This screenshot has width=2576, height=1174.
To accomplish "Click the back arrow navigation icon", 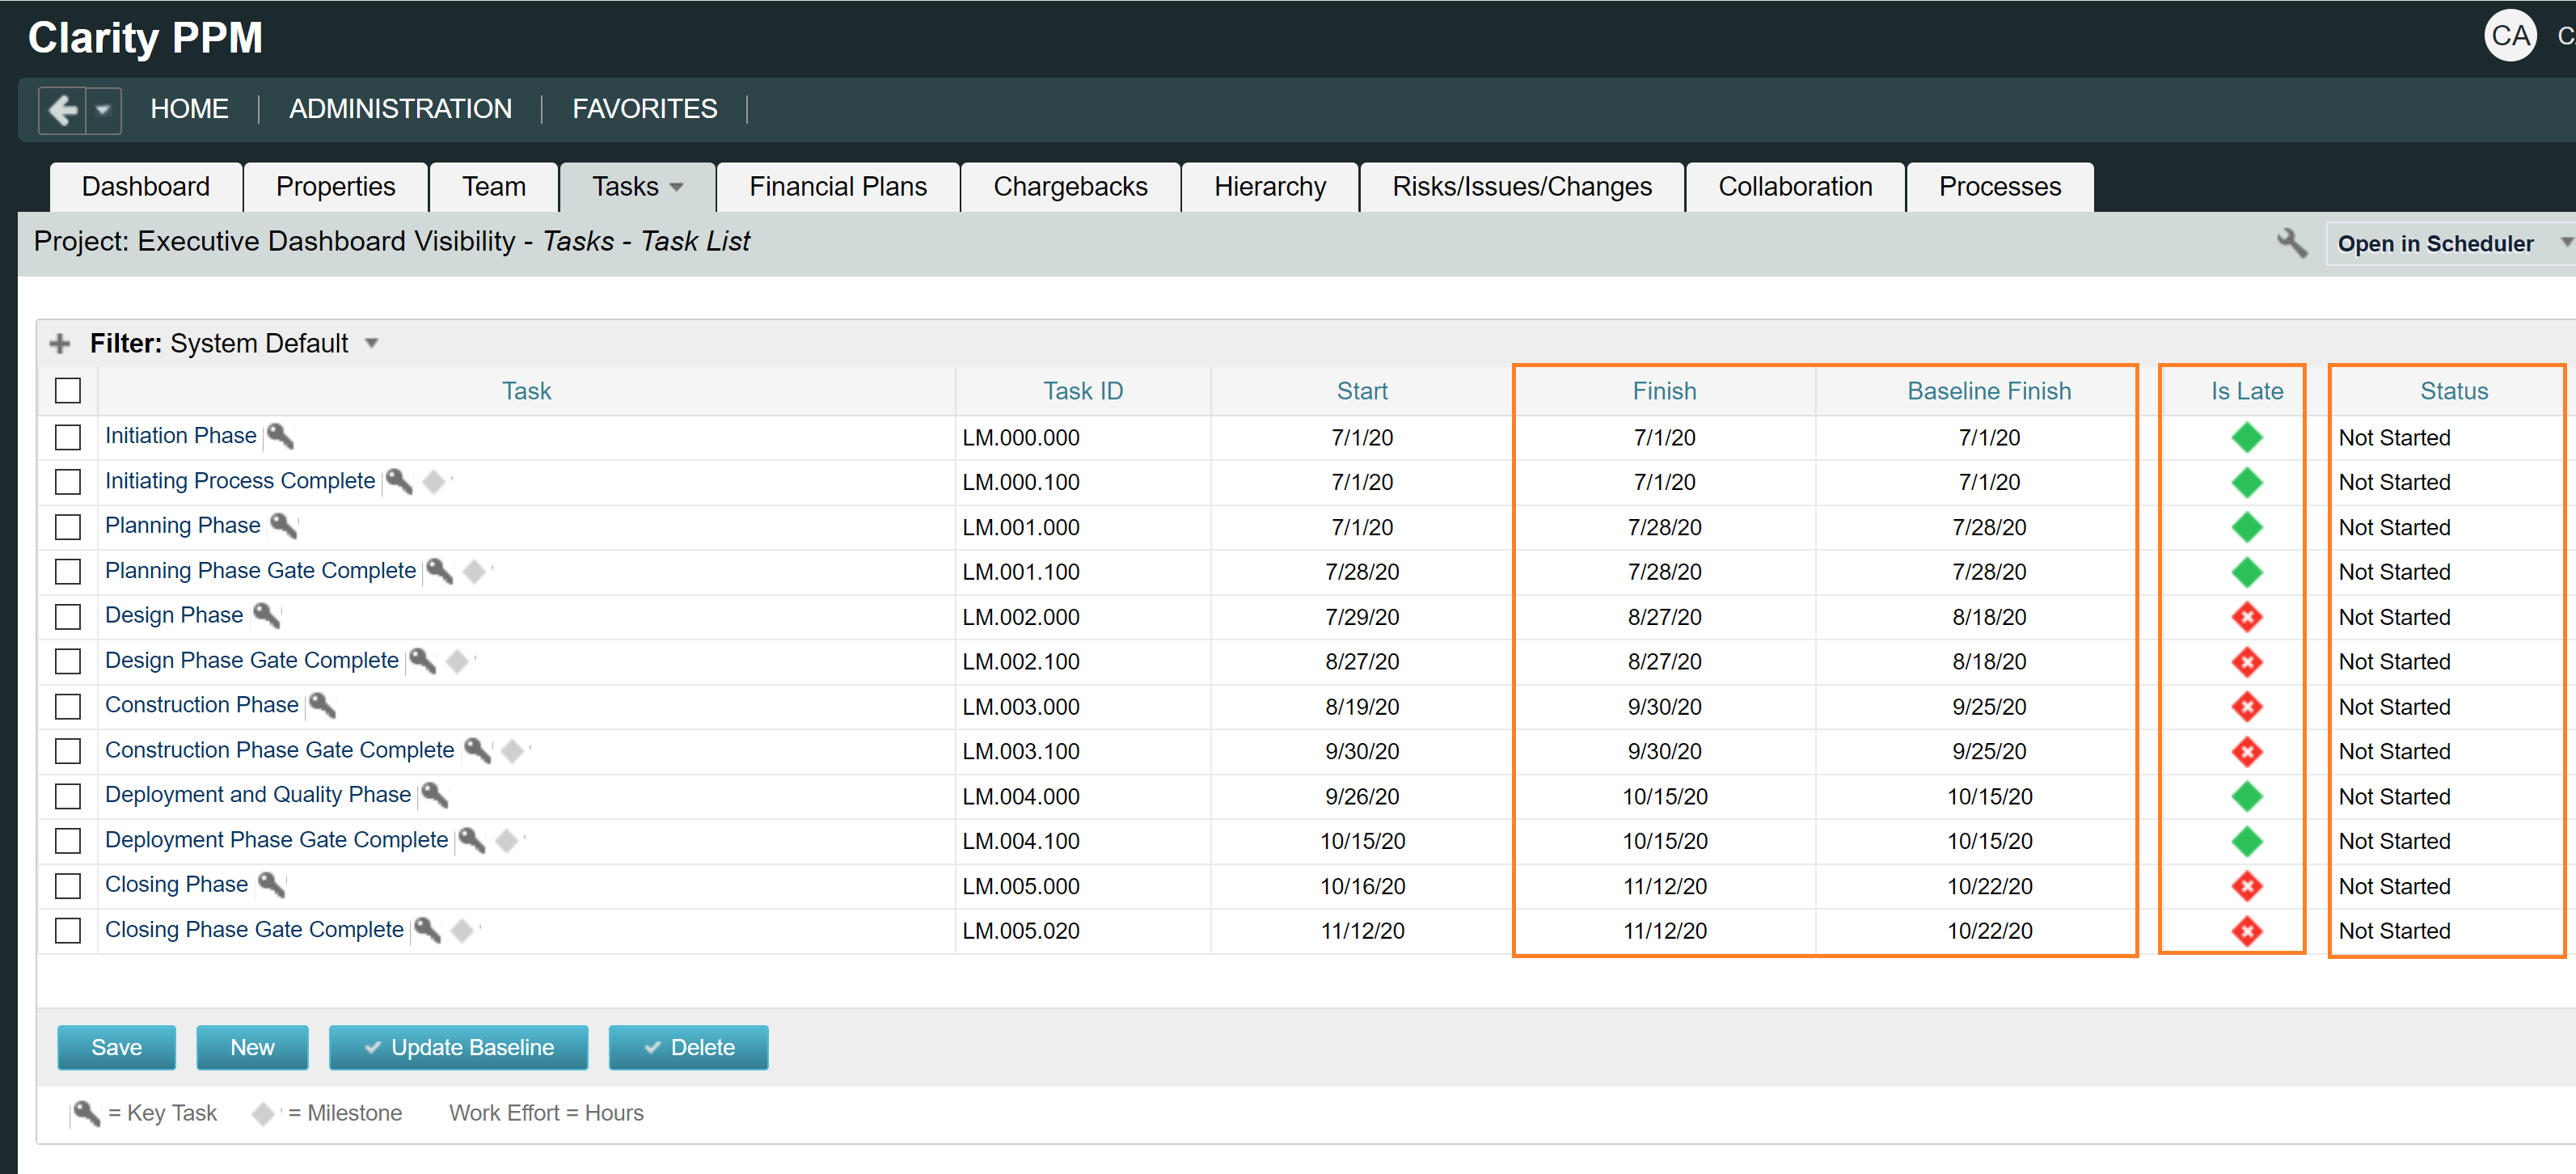I will (63, 109).
